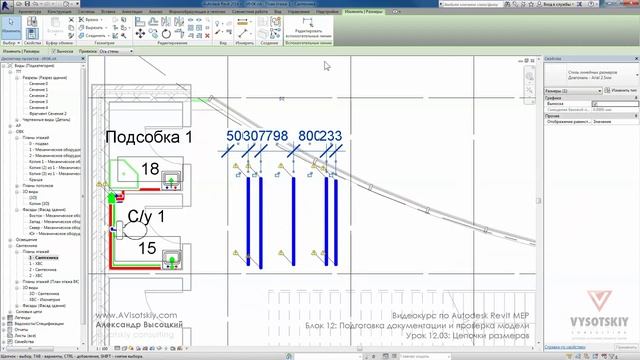Click the title bar search input field
The height and width of the screenshot is (360, 640).
pyautogui.click(x=471, y=4)
